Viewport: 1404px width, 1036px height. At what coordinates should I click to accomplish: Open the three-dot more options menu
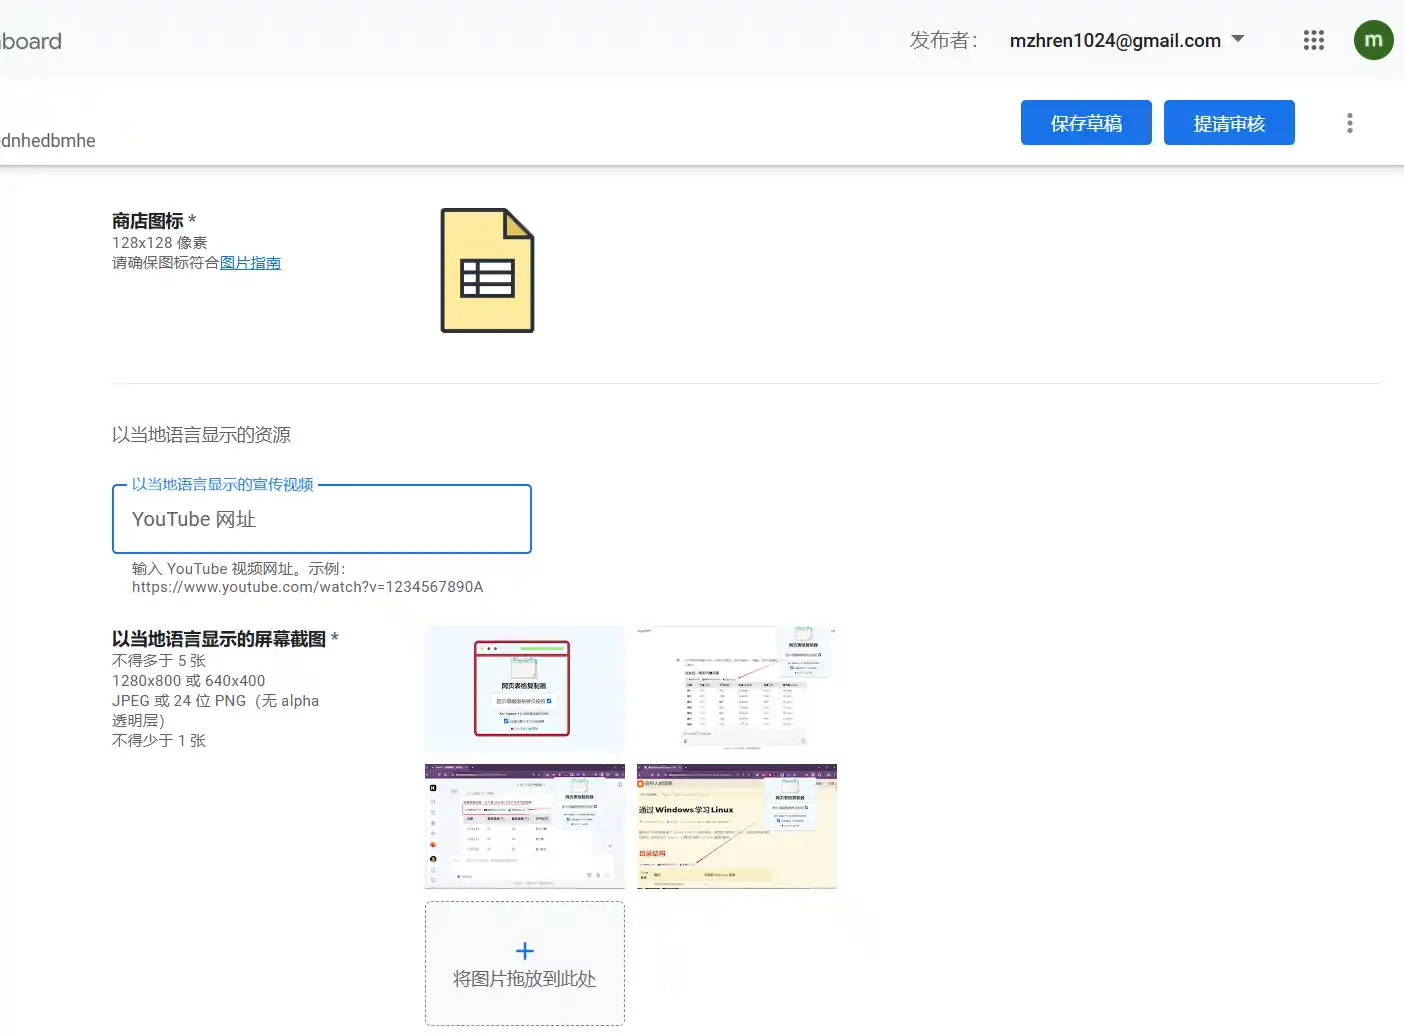point(1350,123)
